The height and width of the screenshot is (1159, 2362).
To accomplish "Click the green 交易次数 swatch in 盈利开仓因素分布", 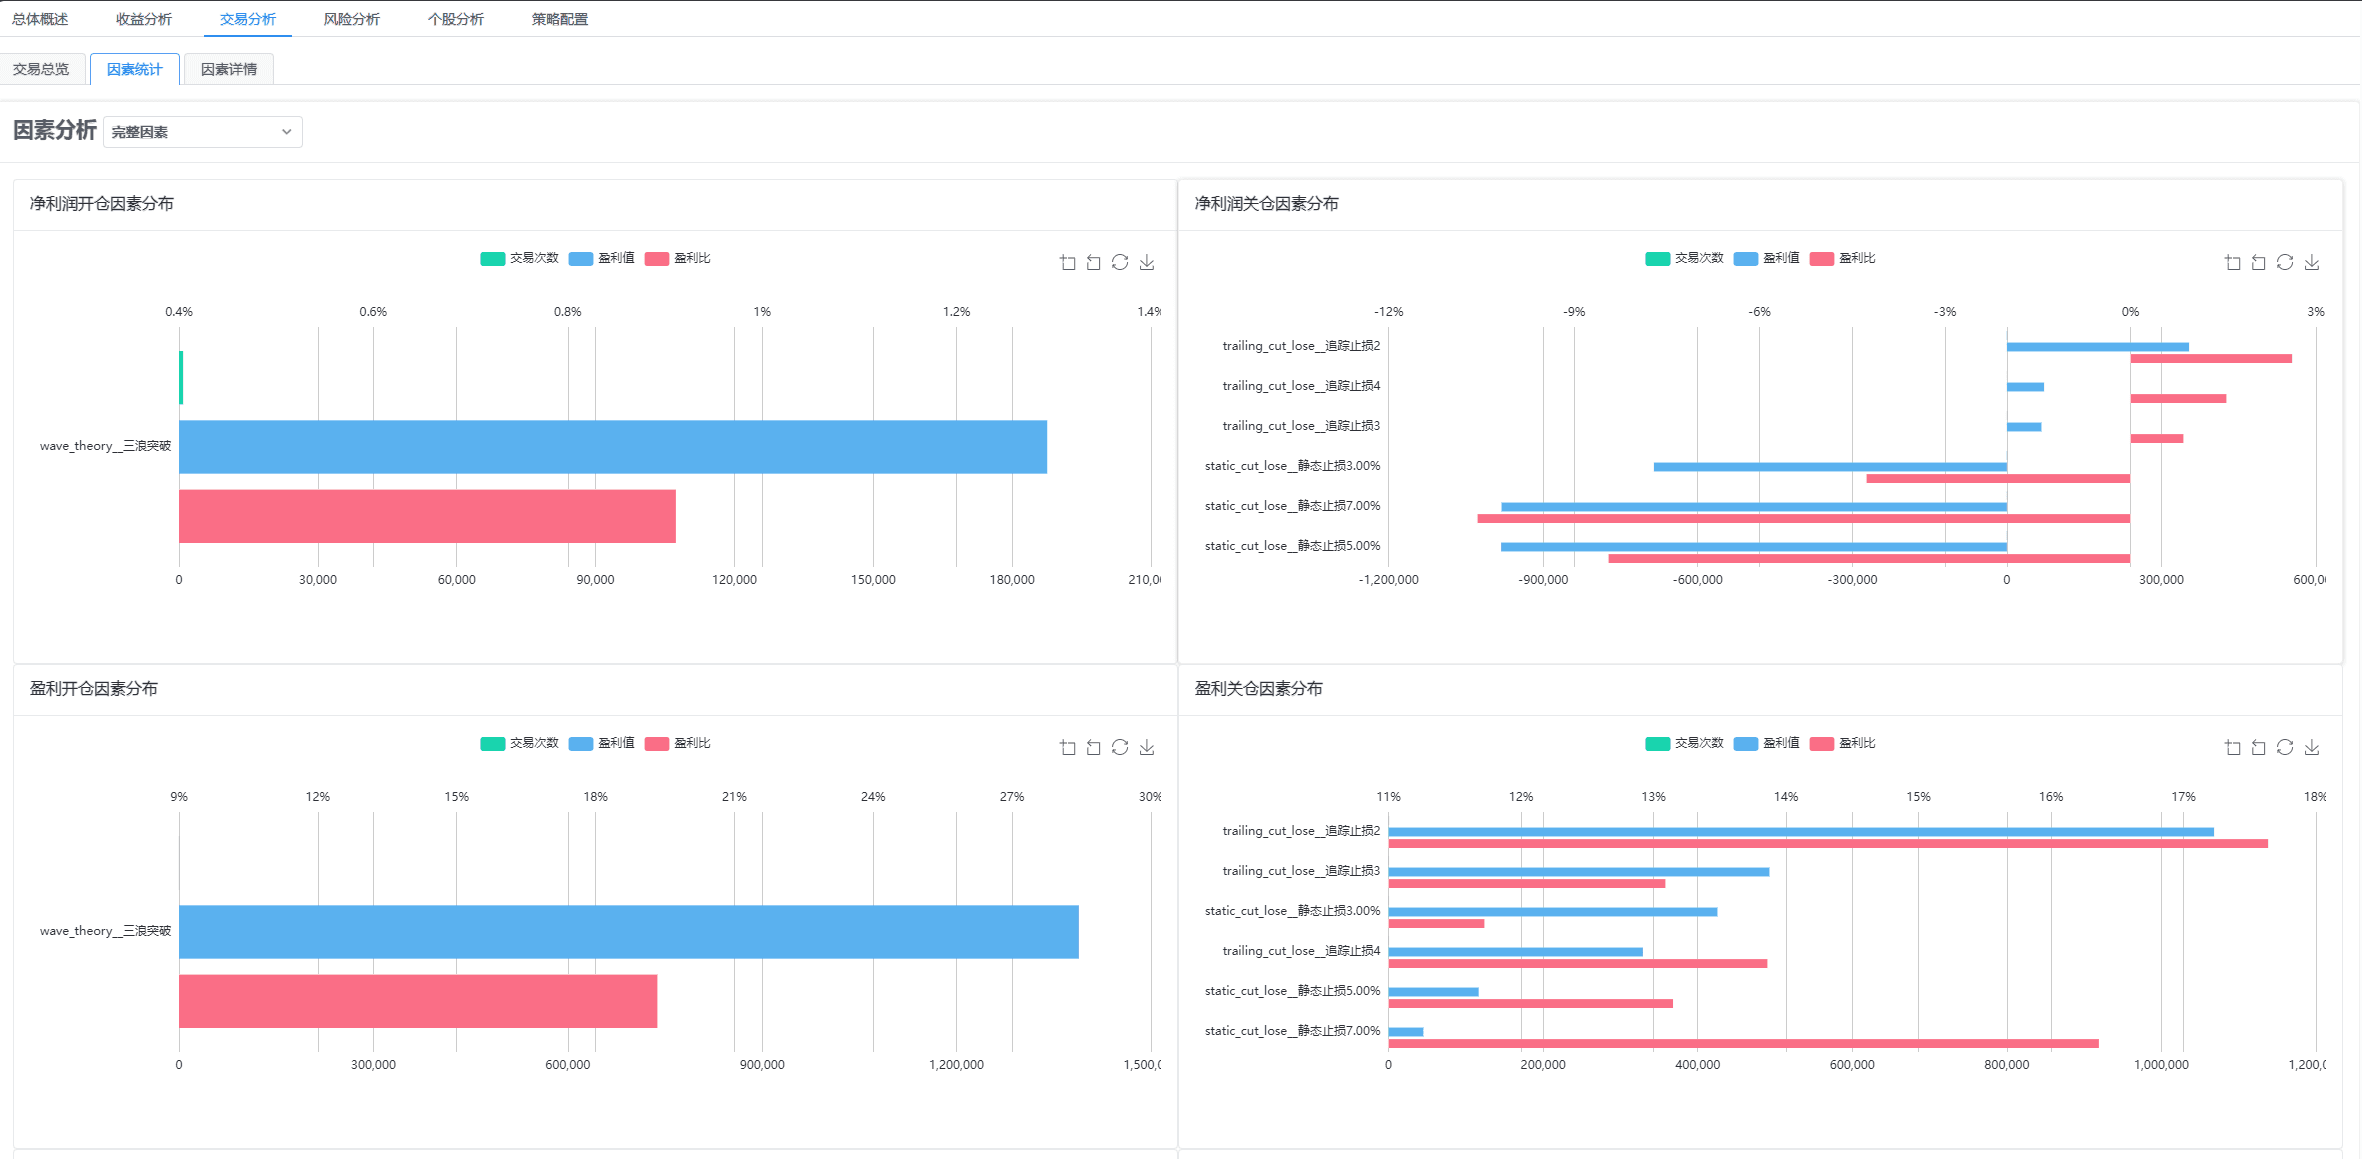I will [x=492, y=743].
